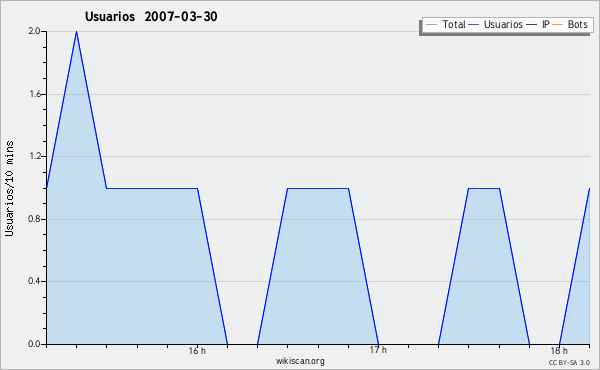
Task: Click the 'Usuarios/10 mins' axis title
Action: (x=9, y=189)
